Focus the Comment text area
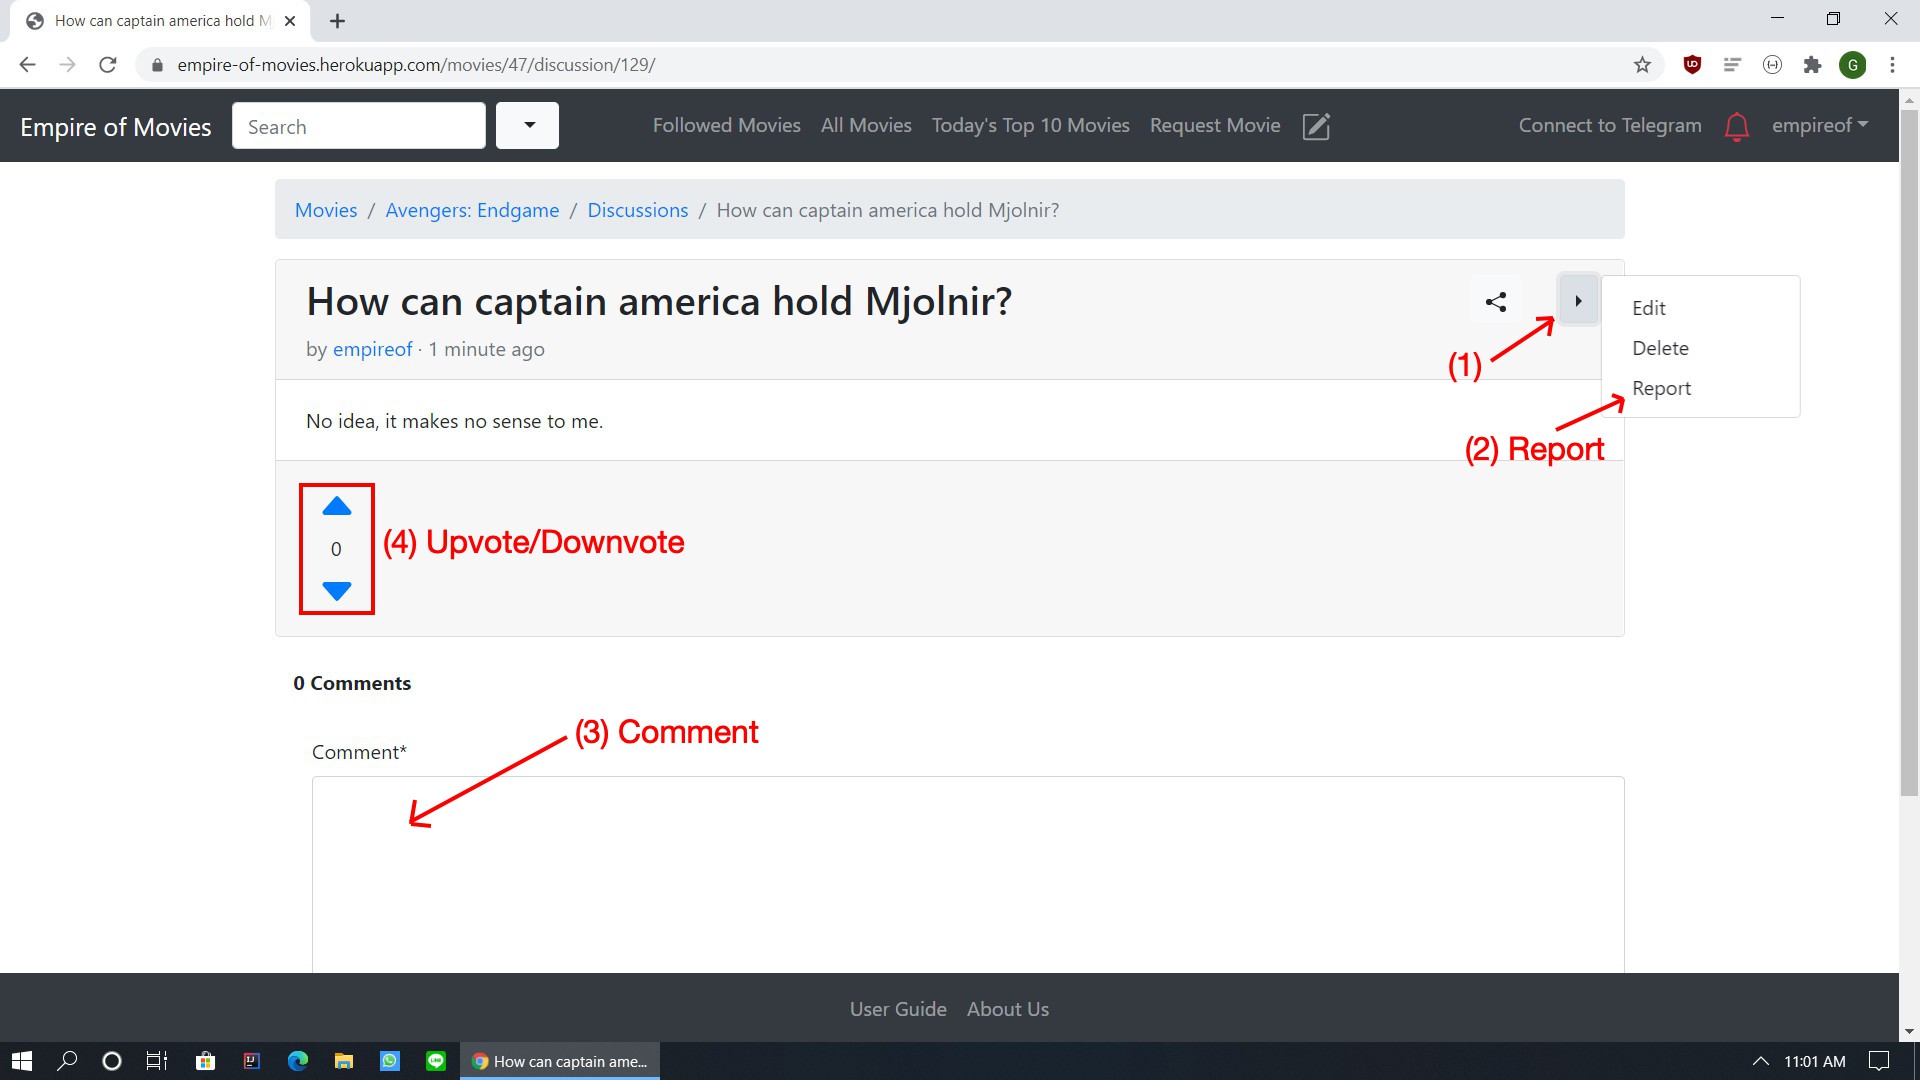The width and height of the screenshot is (1920, 1080). tap(967, 870)
